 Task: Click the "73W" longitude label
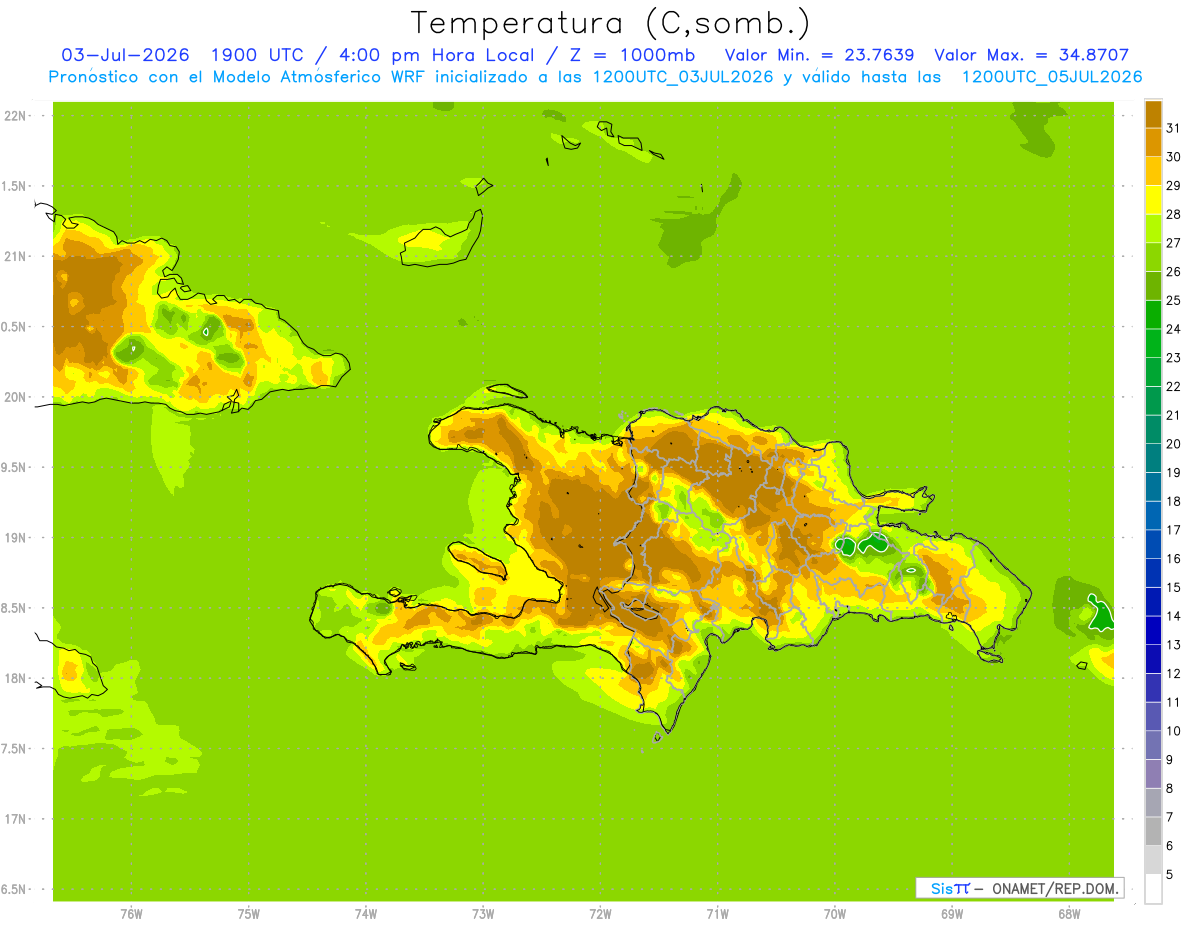483,914
